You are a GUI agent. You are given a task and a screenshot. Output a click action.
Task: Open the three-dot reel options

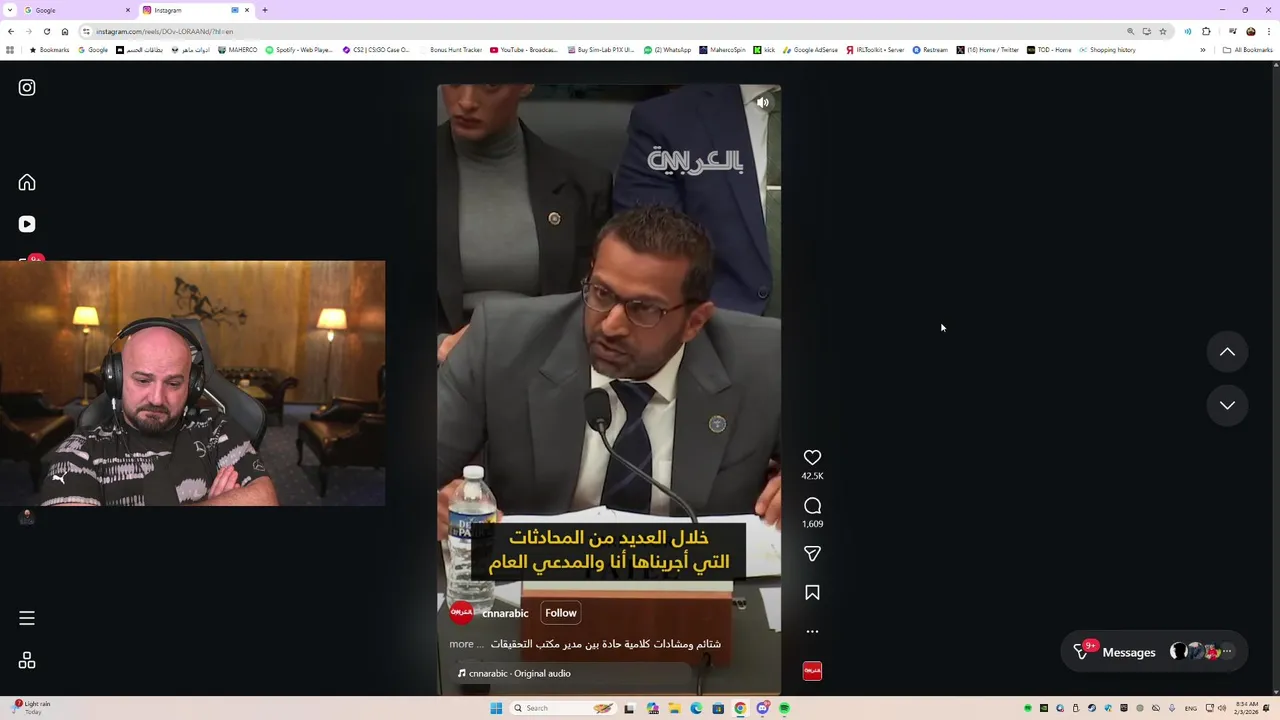pyautogui.click(x=812, y=632)
